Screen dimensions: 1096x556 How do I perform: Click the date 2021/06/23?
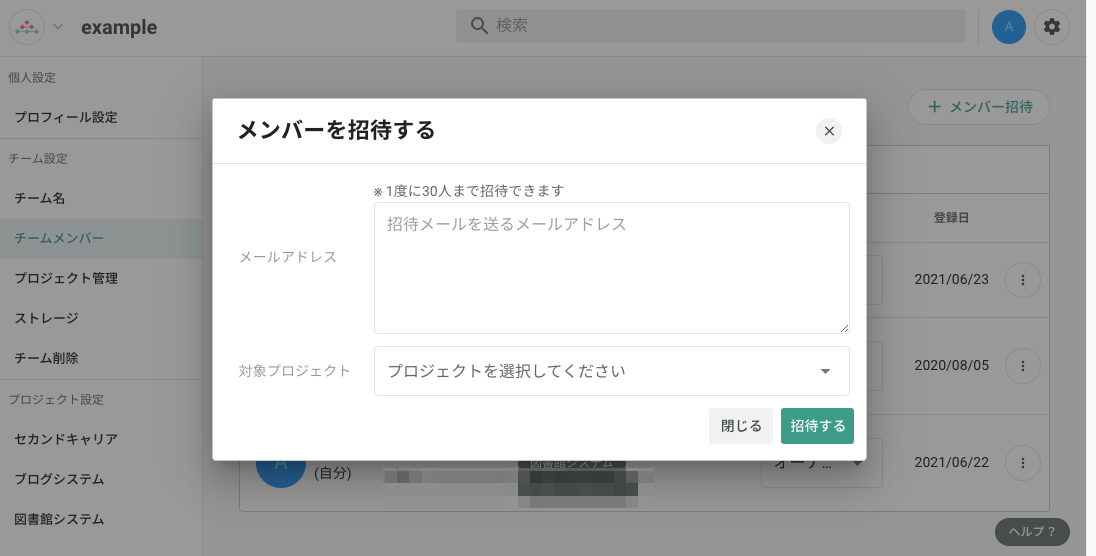[951, 279]
